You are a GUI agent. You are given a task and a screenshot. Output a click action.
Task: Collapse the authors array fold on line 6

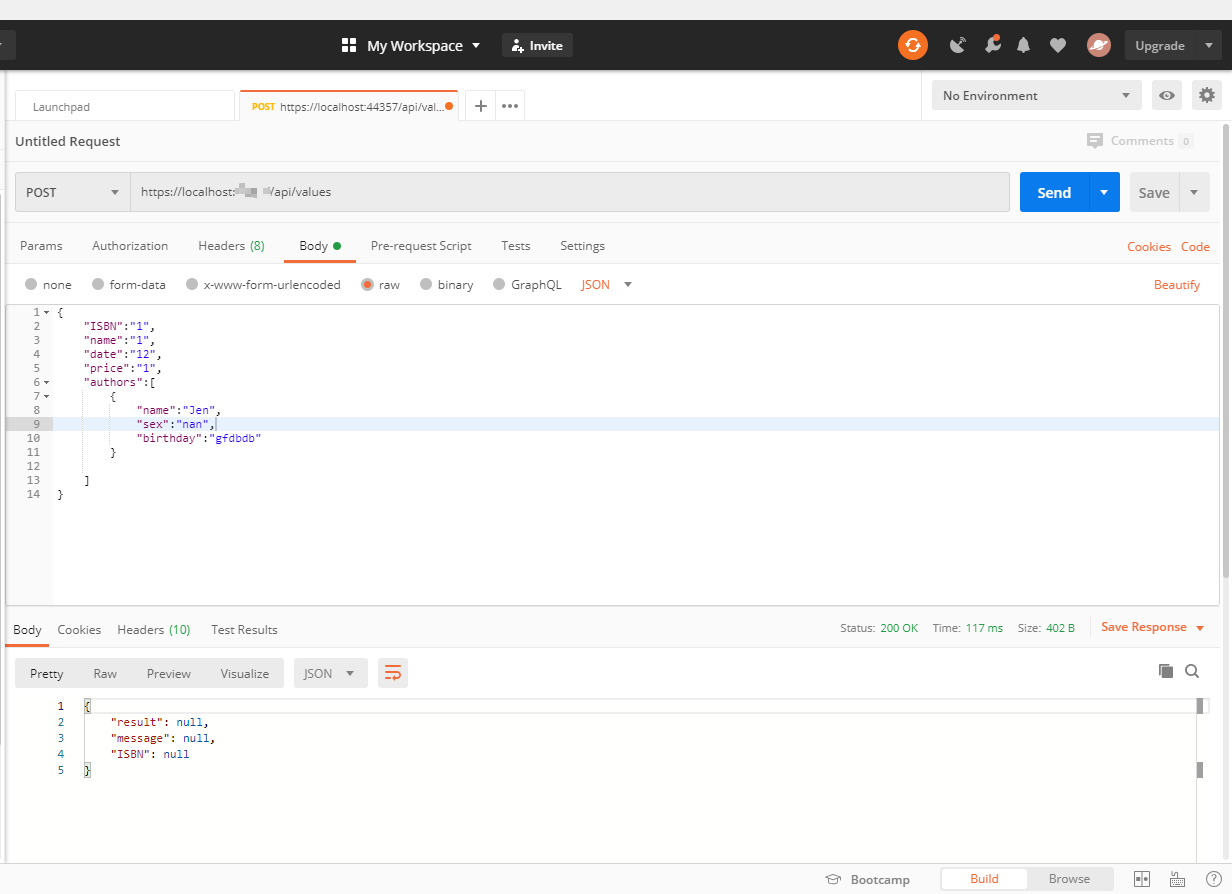pyautogui.click(x=46, y=382)
